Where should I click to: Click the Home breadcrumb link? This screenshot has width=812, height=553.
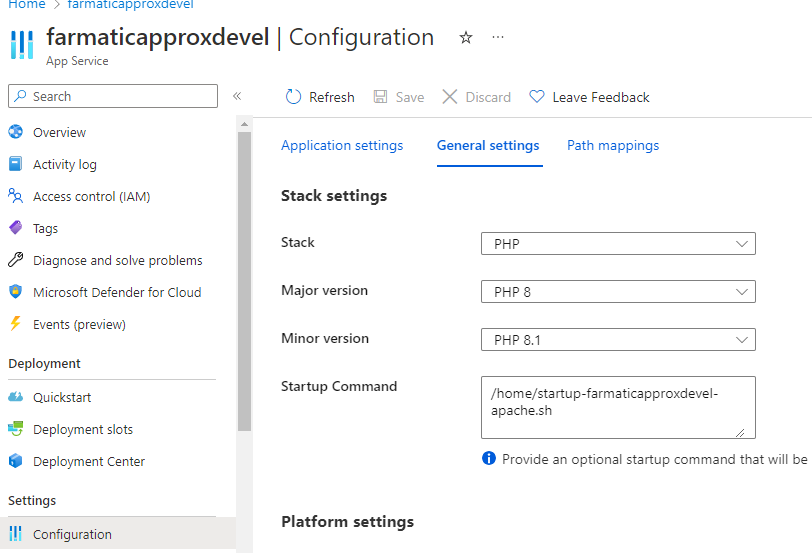27,5
